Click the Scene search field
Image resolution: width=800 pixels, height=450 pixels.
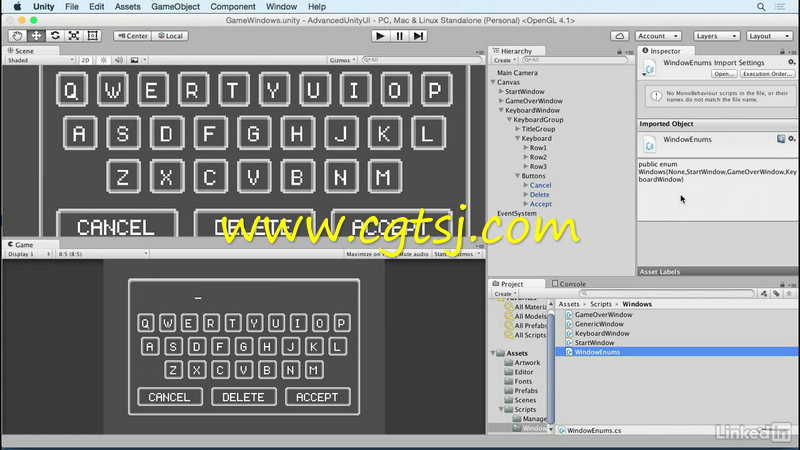coord(421,60)
